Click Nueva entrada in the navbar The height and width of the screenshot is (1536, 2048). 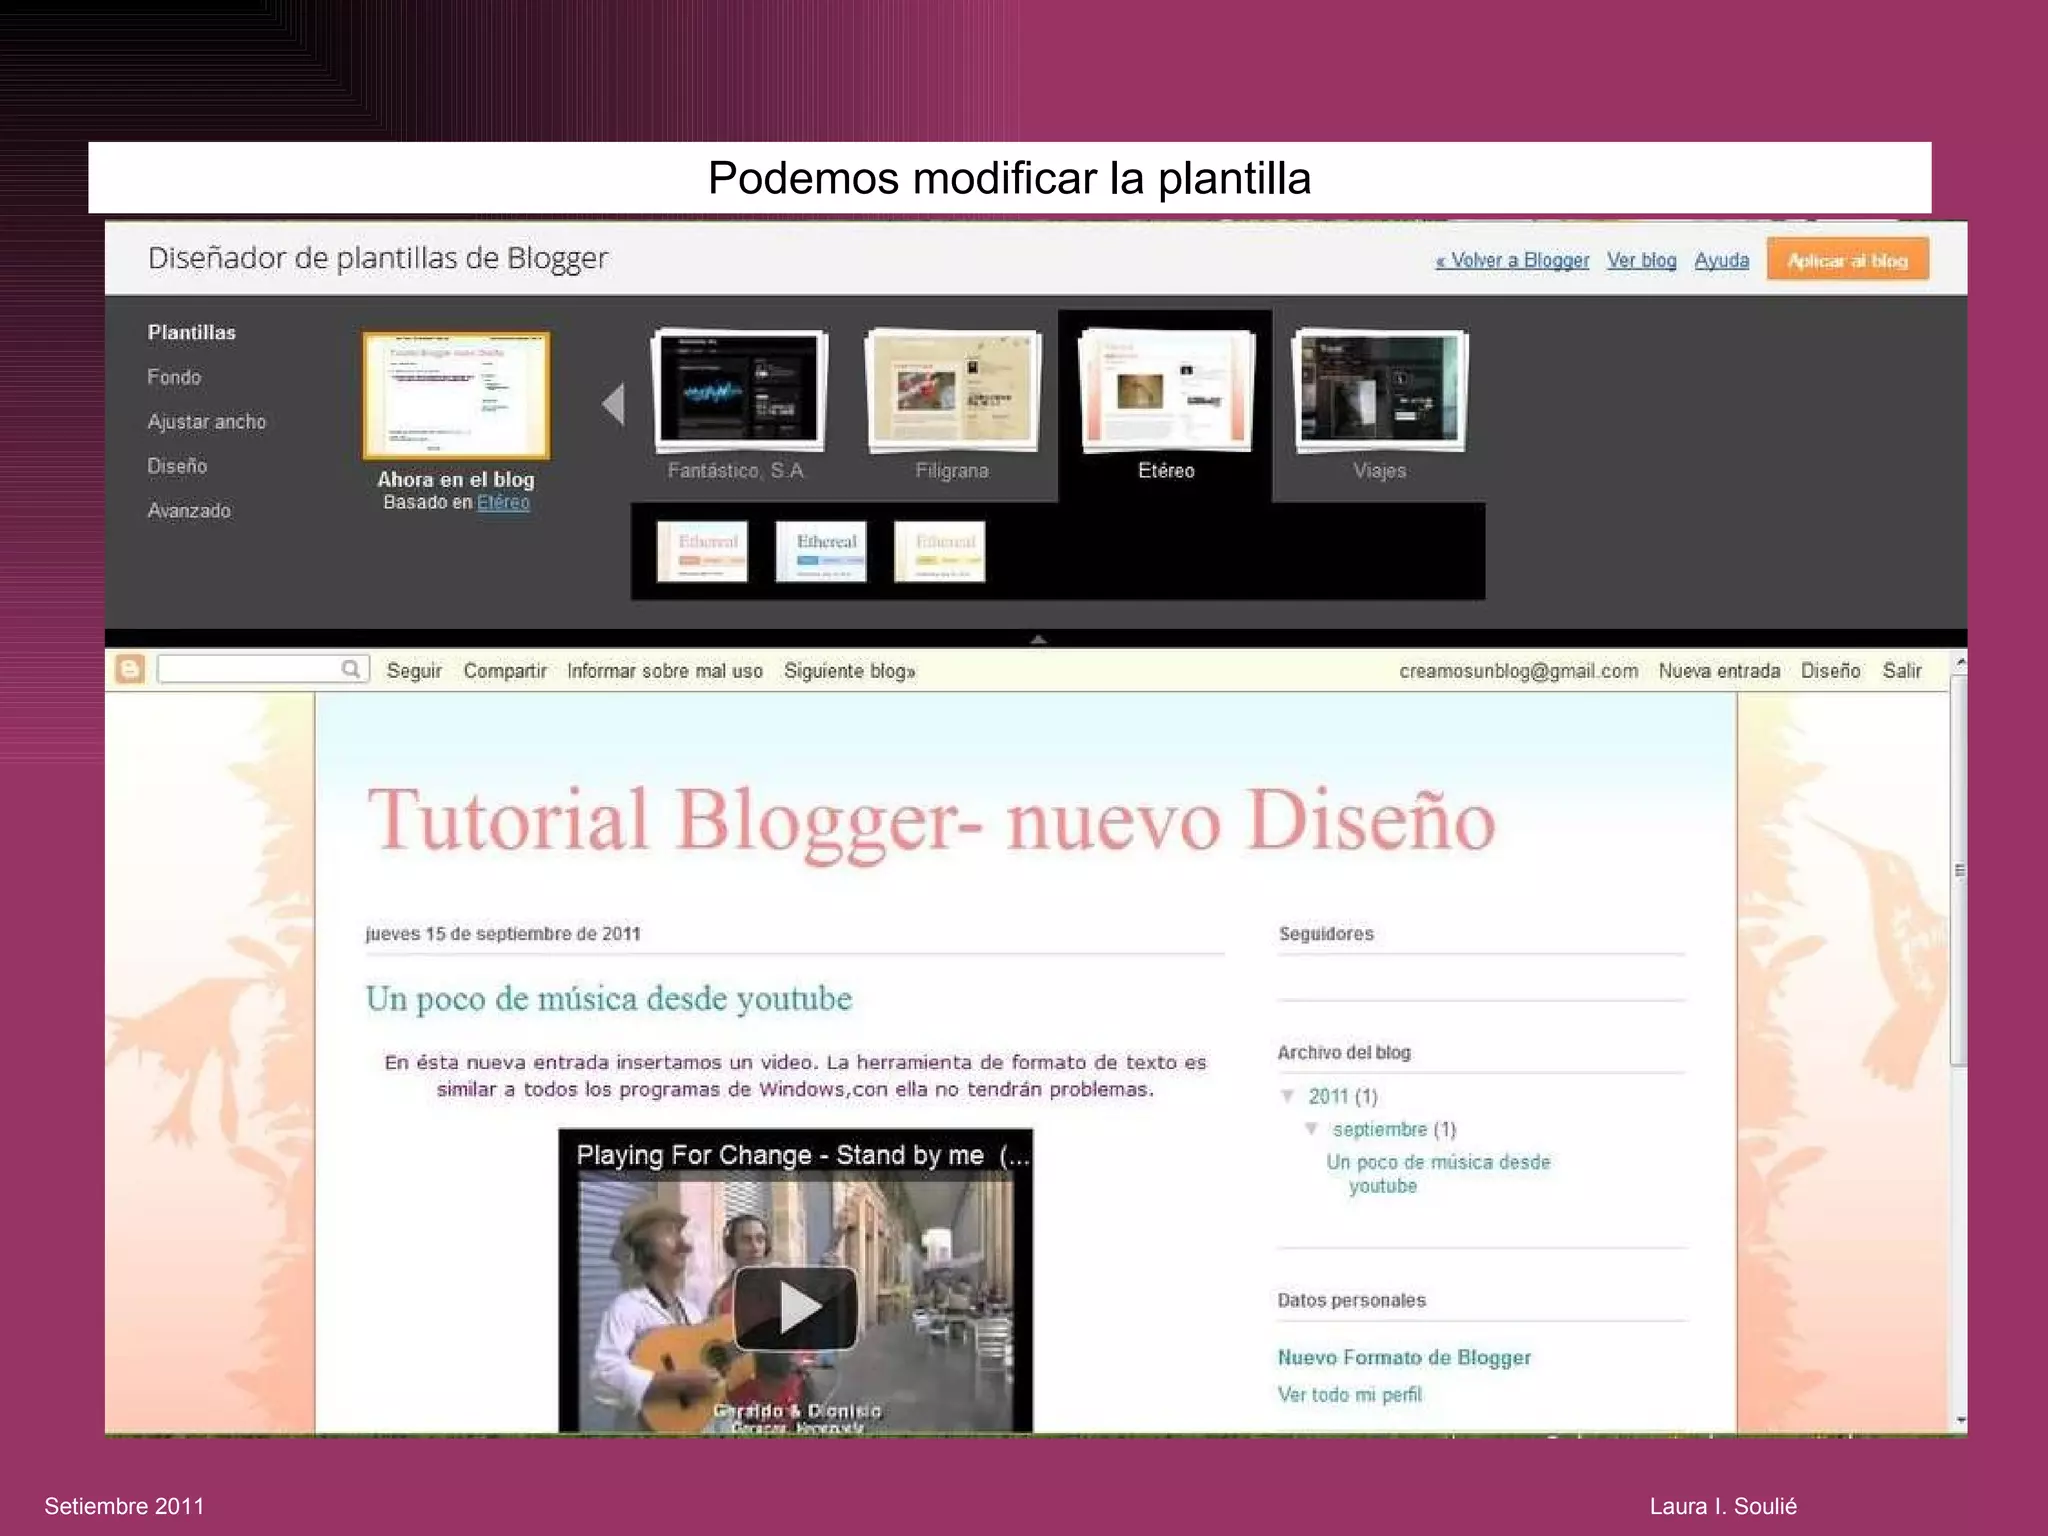tap(1719, 671)
